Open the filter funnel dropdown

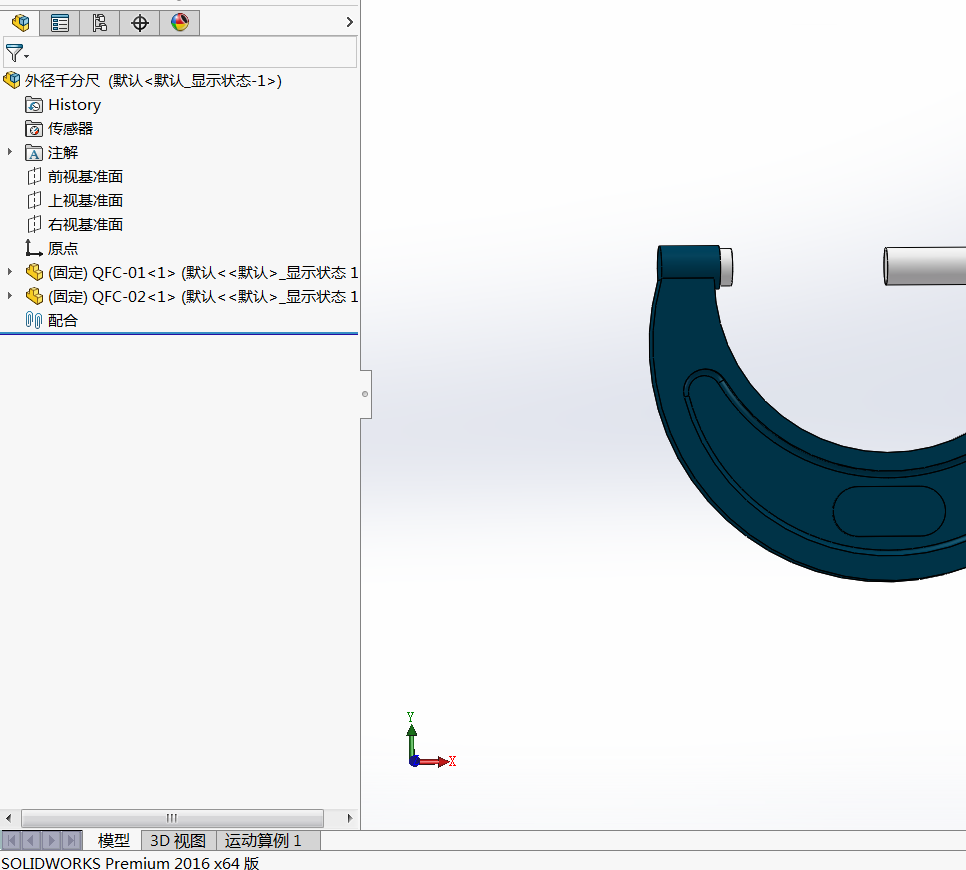click(x=17, y=53)
